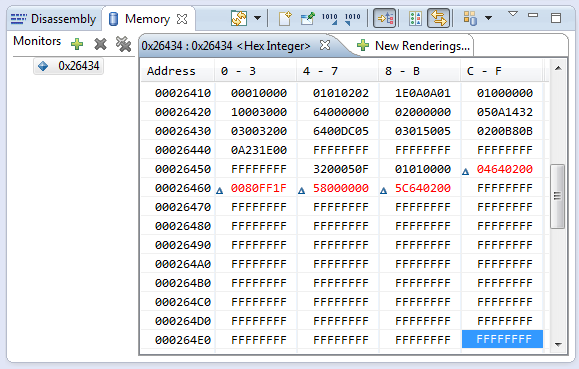
Task: Select cell 050A1432
Action: pyautogui.click(x=505, y=112)
